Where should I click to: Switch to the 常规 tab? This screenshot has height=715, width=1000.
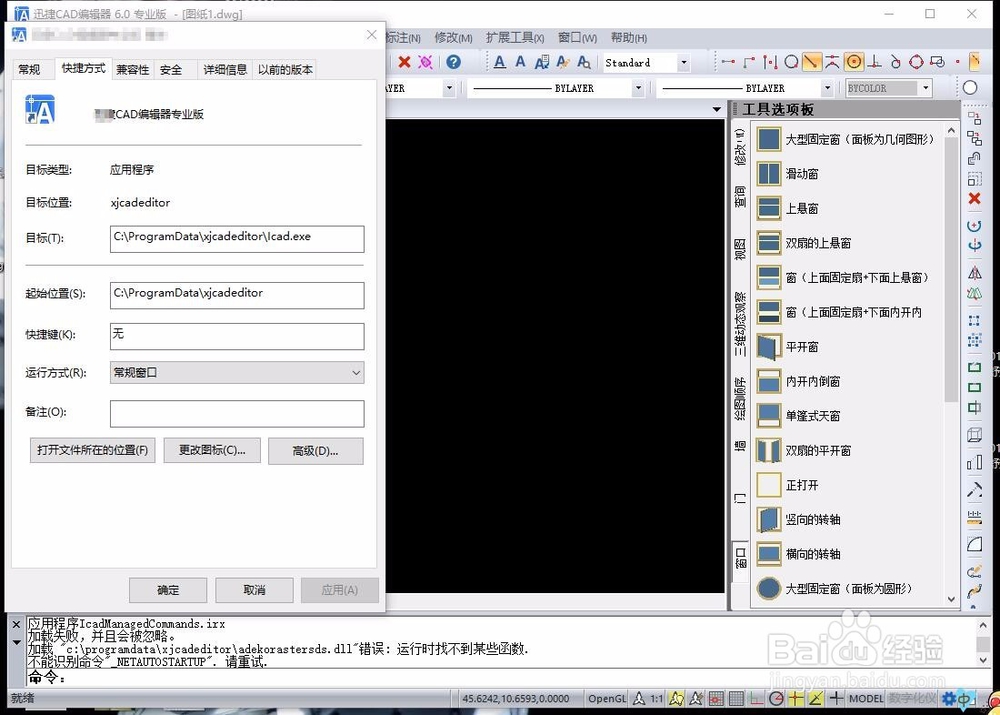click(x=29, y=70)
